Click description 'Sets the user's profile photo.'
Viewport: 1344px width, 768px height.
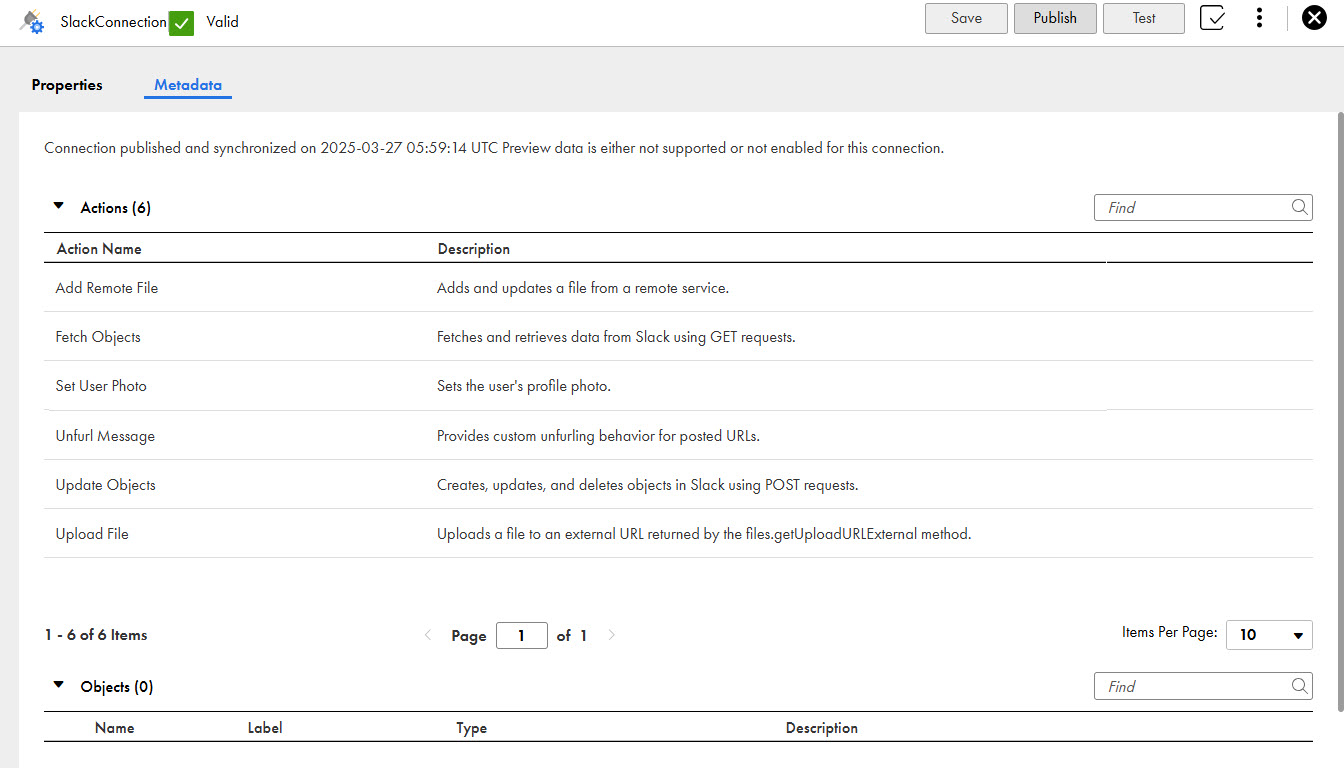coord(523,386)
